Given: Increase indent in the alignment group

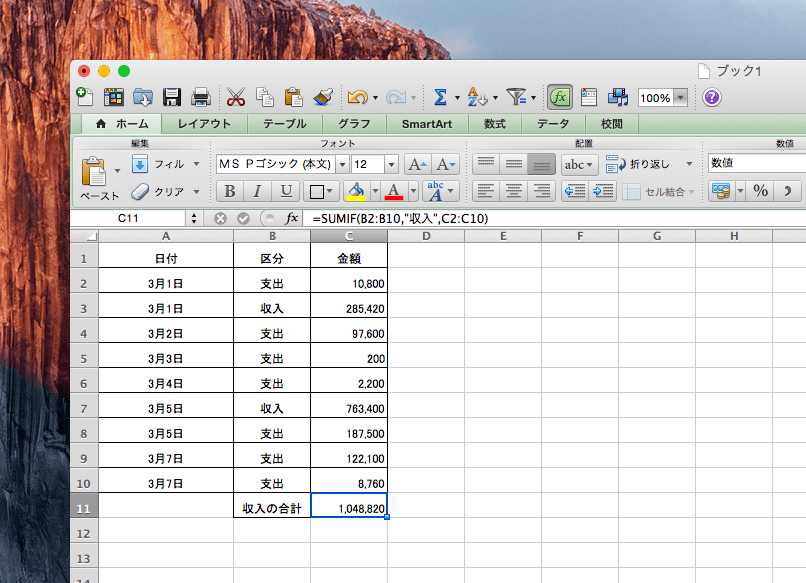Looking at the screenshot, I should click(x=602, y=191).
